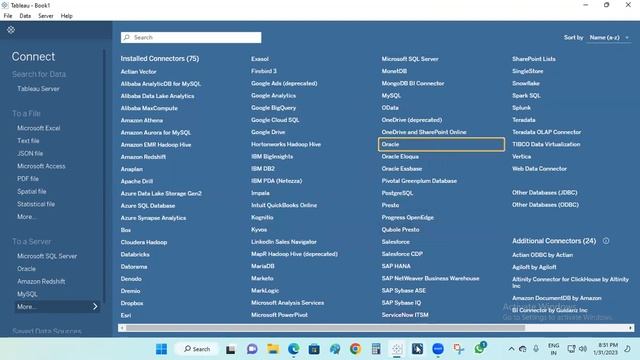Choose the Web Data Connector

click(540, 169)
